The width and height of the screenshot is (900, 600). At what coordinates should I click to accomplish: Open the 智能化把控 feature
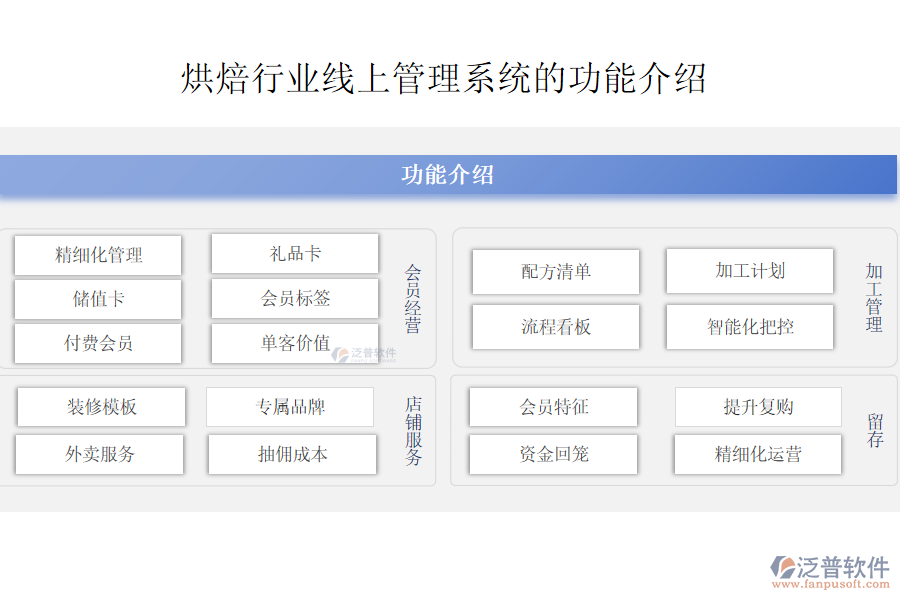tap(750, 325)
